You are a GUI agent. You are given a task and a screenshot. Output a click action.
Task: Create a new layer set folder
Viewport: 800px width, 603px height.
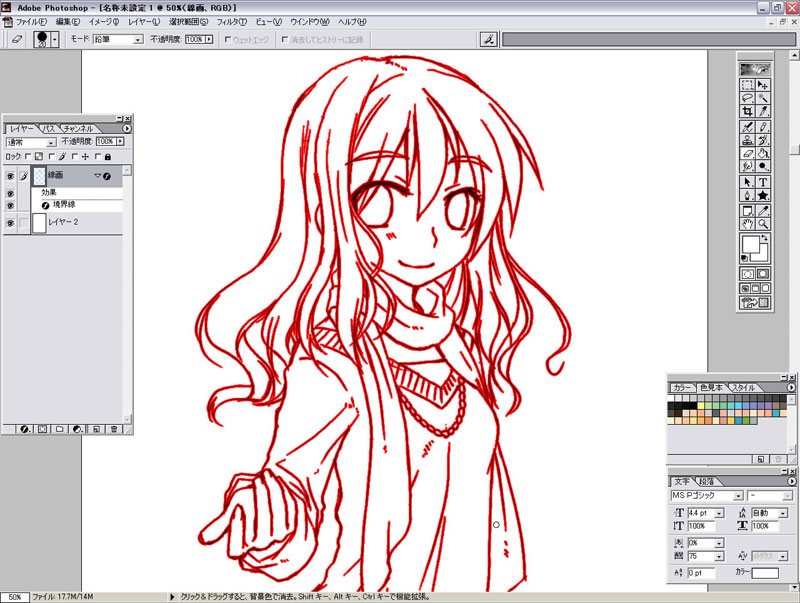click(x=60, y=429)
